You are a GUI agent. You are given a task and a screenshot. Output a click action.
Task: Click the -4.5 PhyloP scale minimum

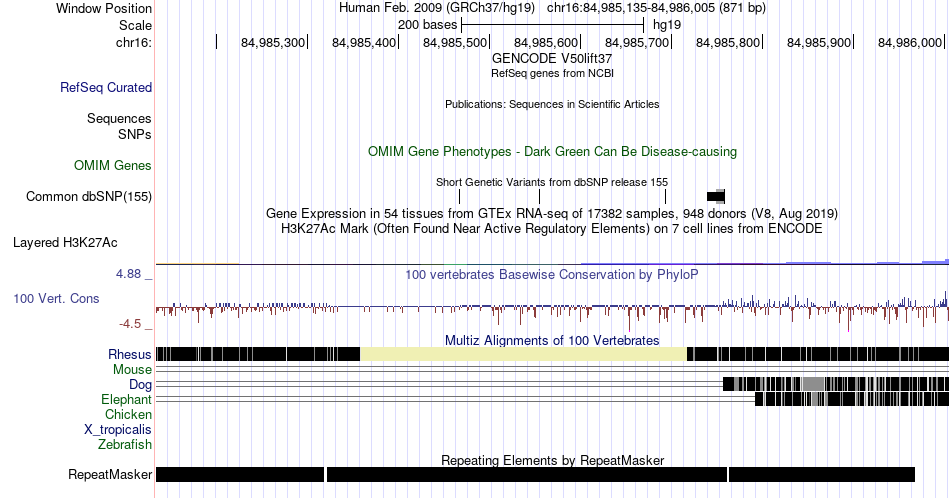click(130, 324)
